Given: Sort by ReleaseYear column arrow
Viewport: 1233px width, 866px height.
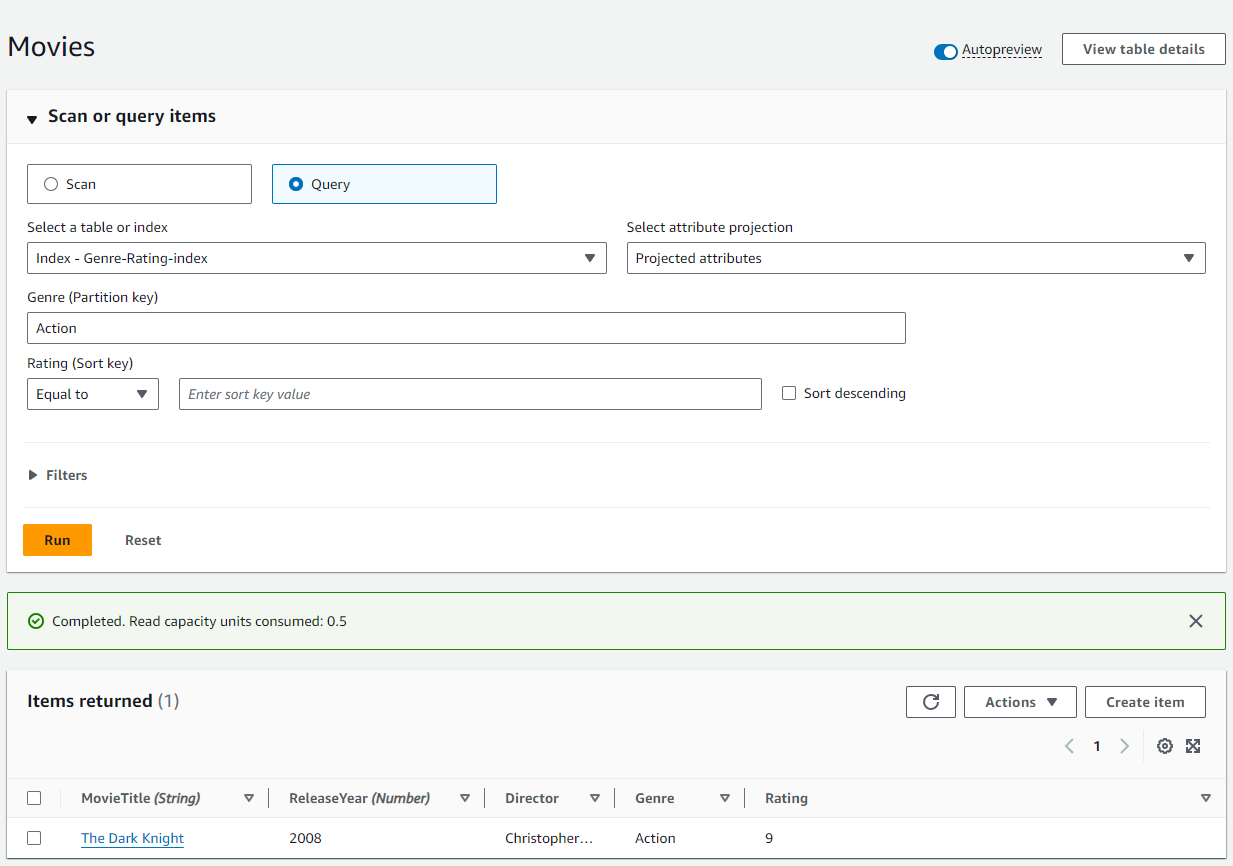Looking at the screenshot, I should 465,798.
